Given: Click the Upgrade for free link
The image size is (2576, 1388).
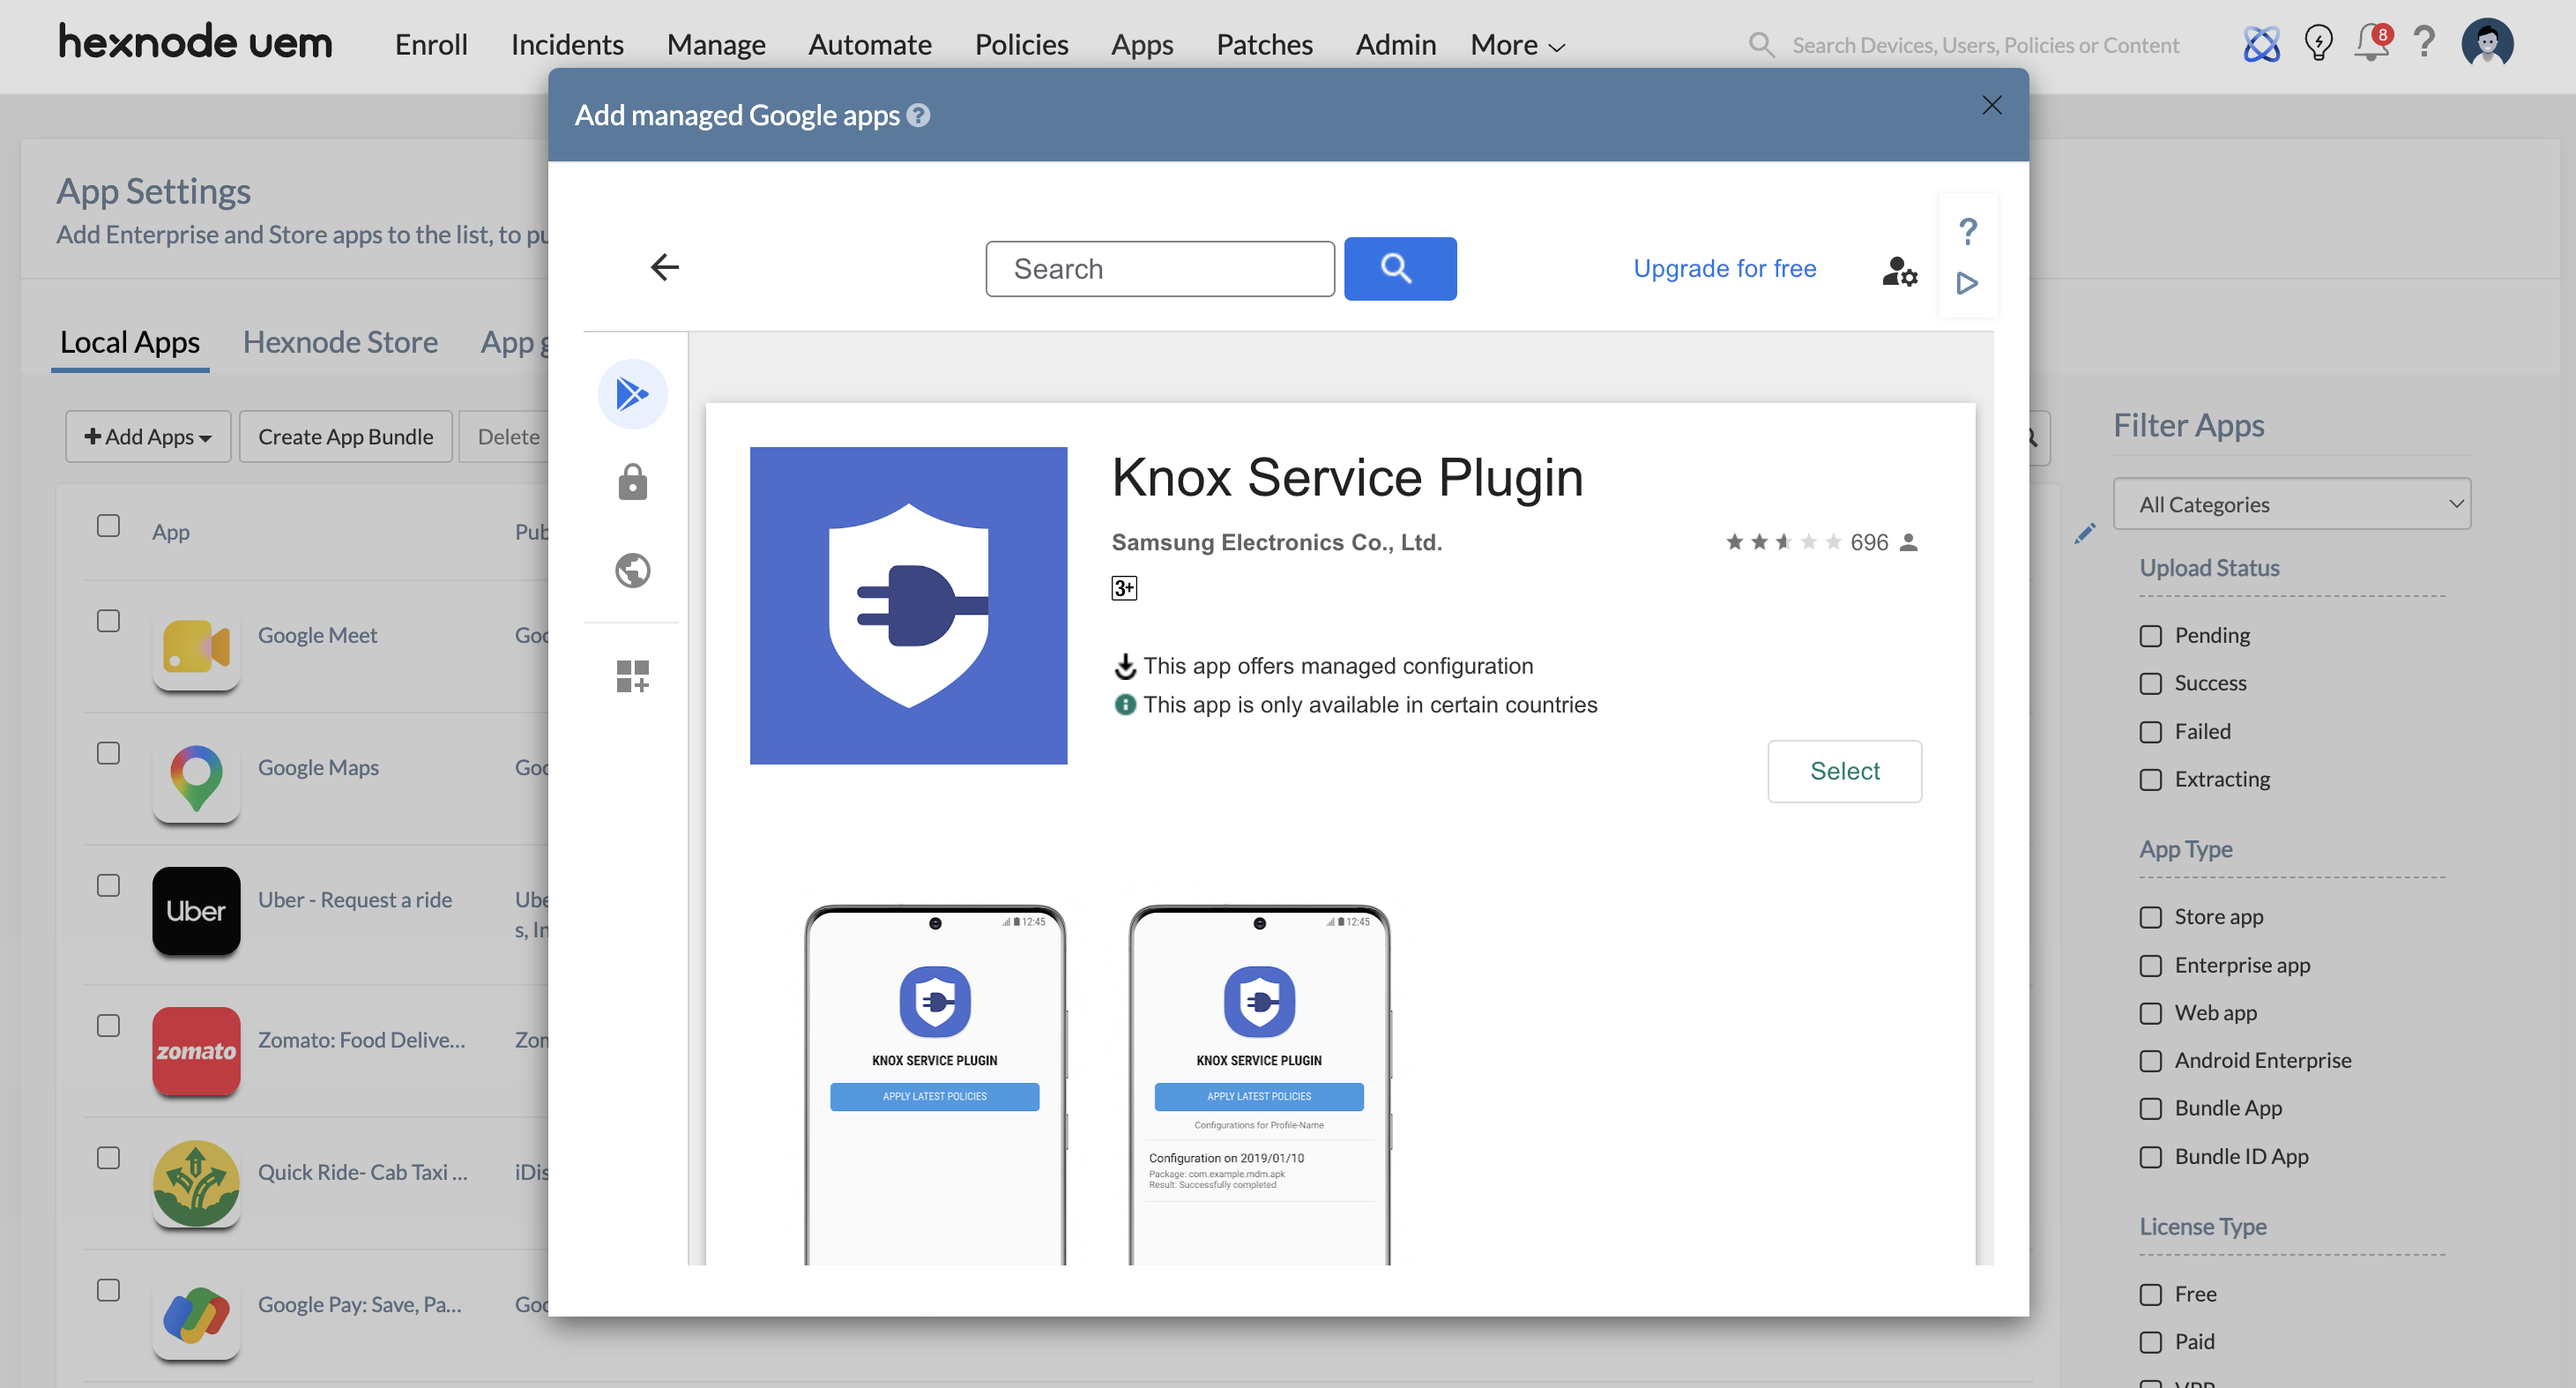Looking at the screenshot, I should 1724,268.
